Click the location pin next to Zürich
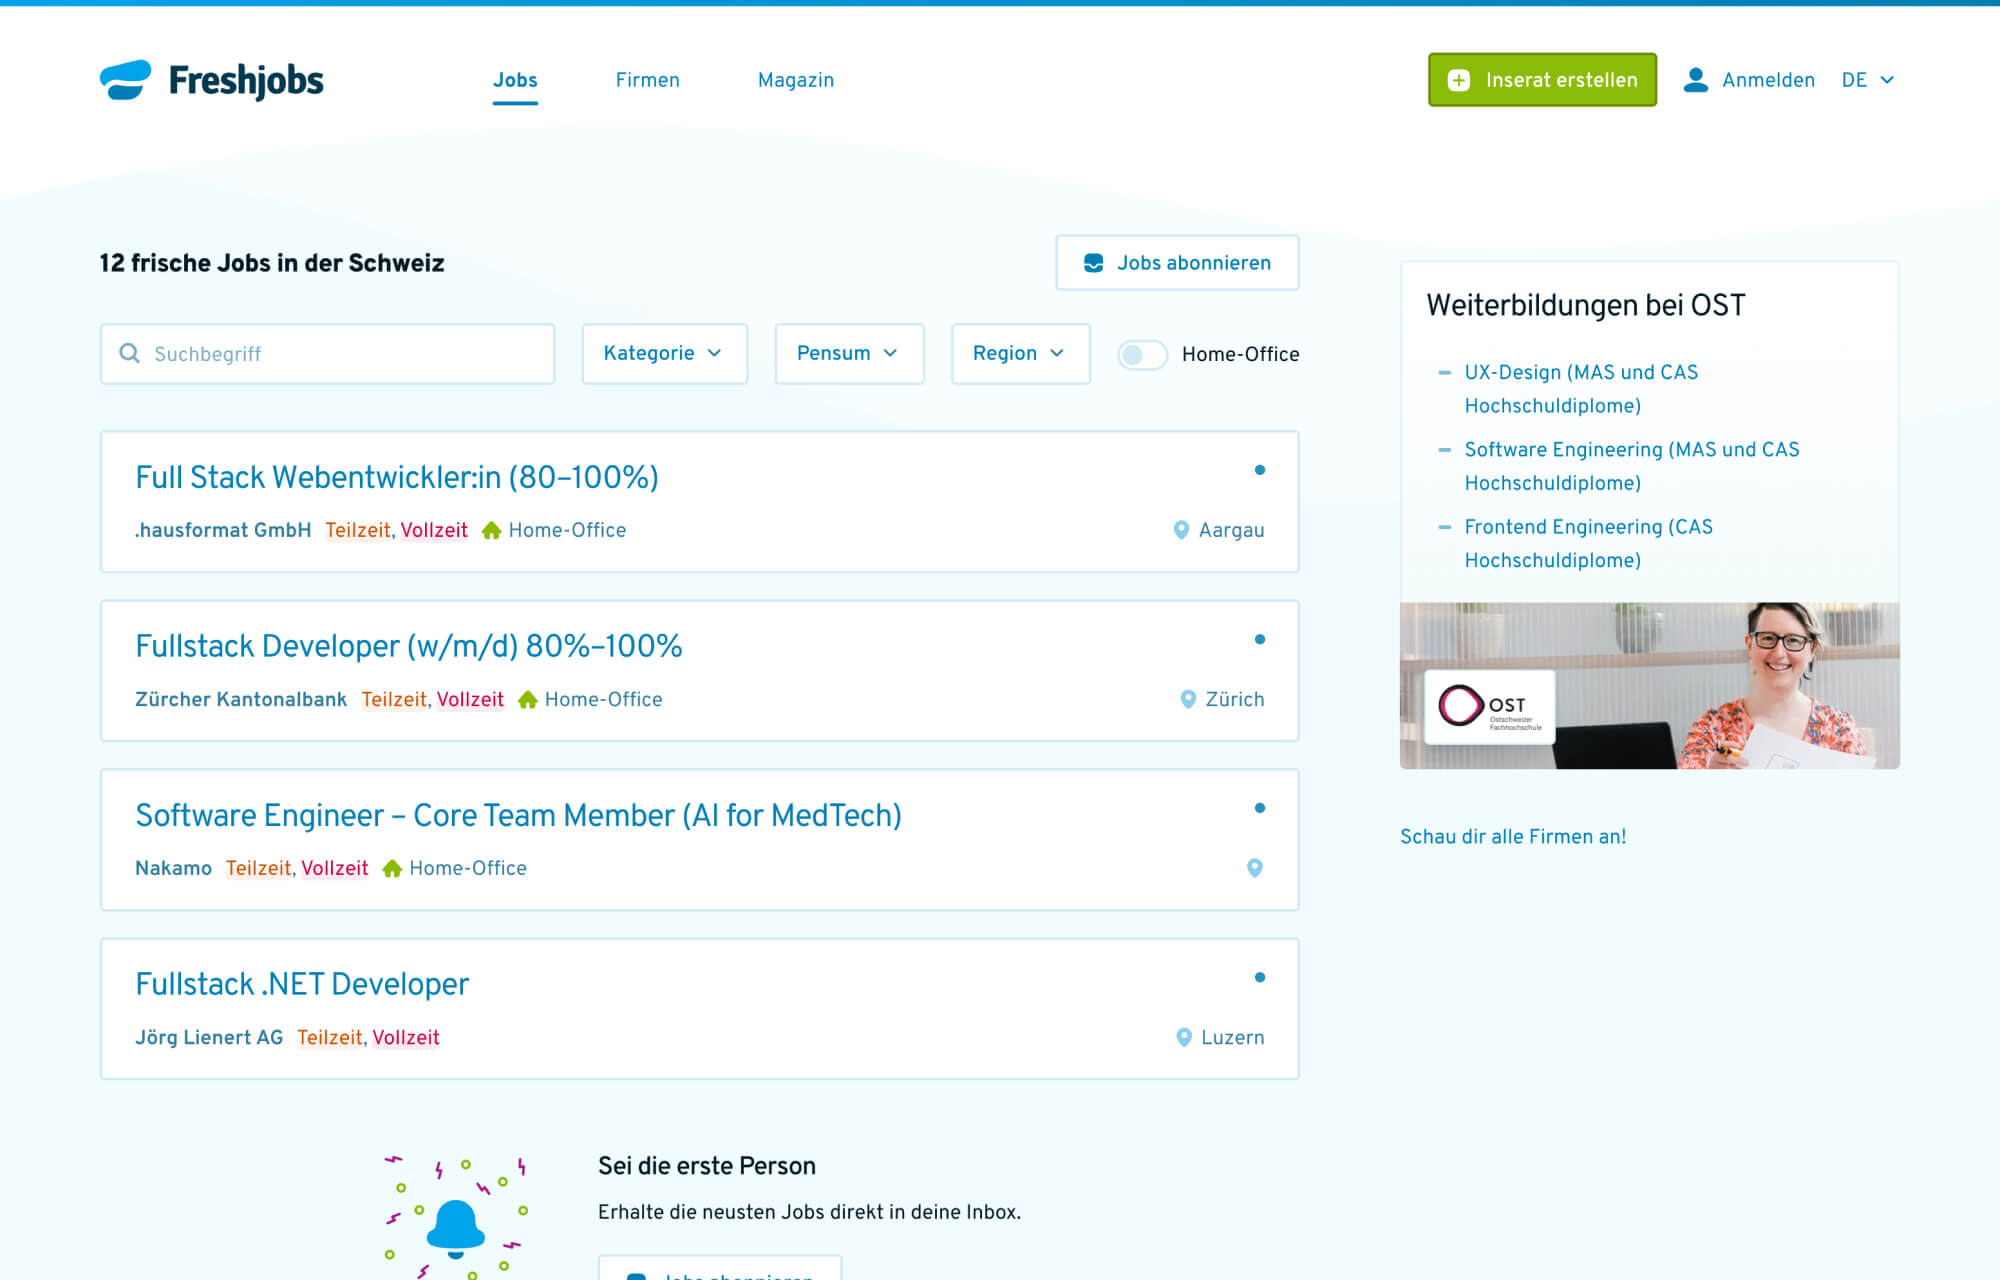2000x1280 pixels. 1188,698
